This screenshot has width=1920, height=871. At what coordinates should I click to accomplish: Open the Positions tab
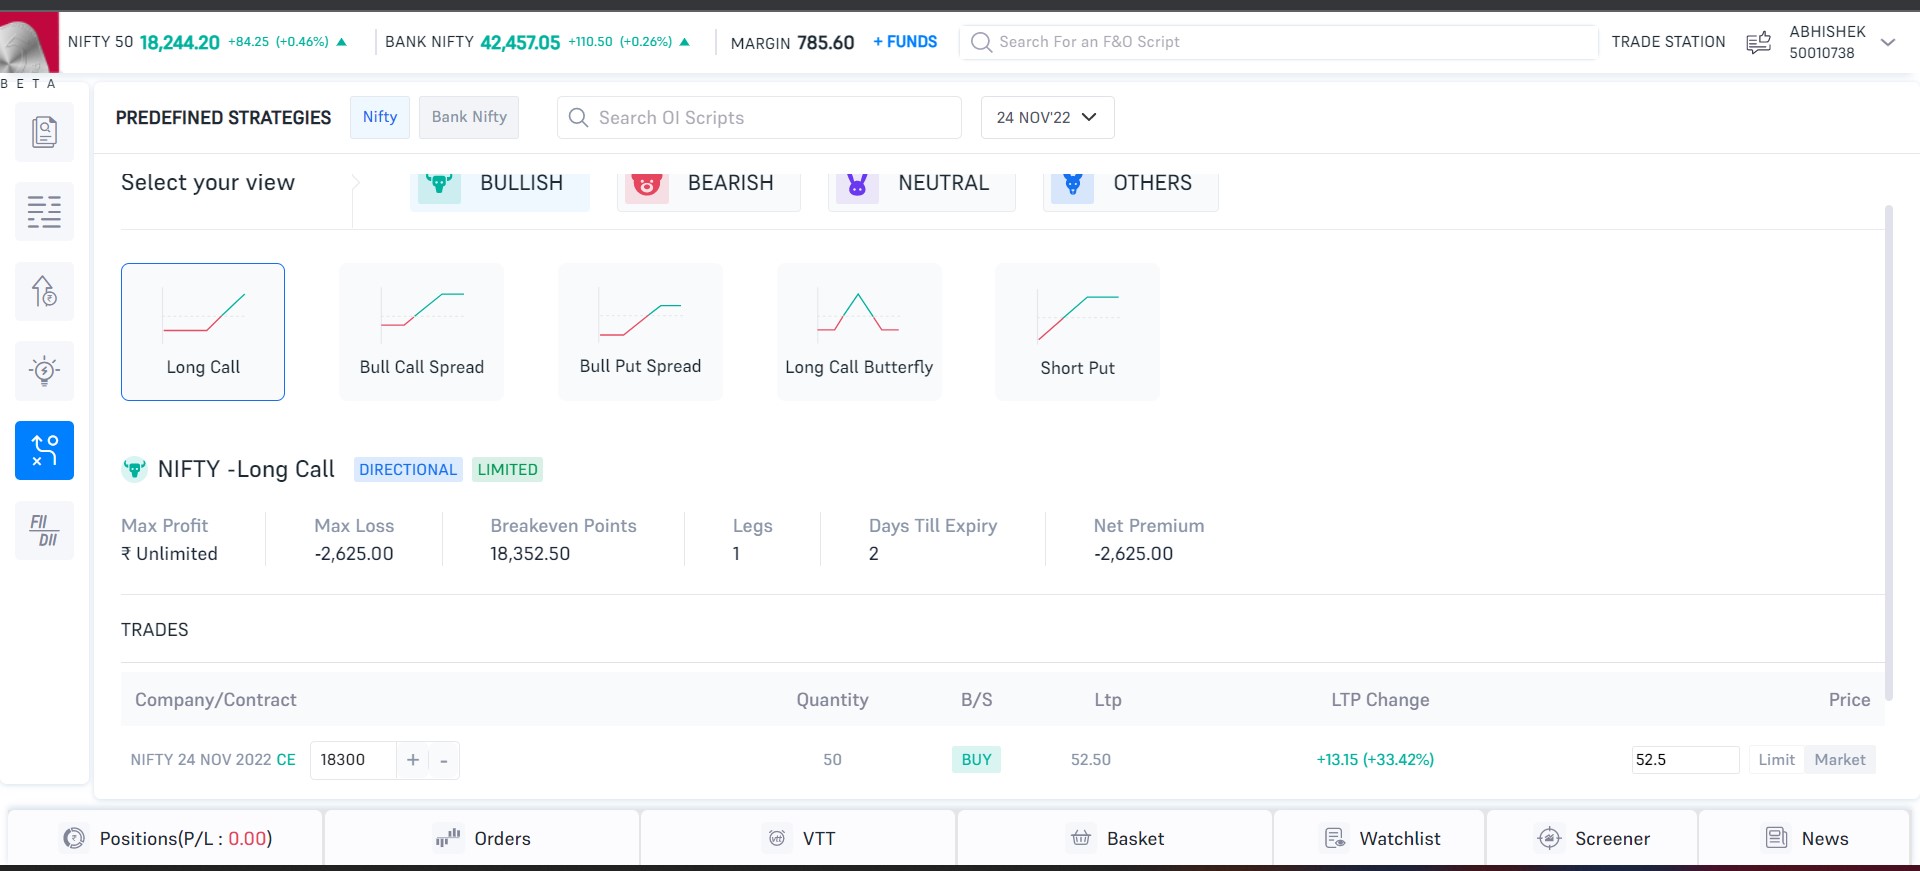click(165, 838)
